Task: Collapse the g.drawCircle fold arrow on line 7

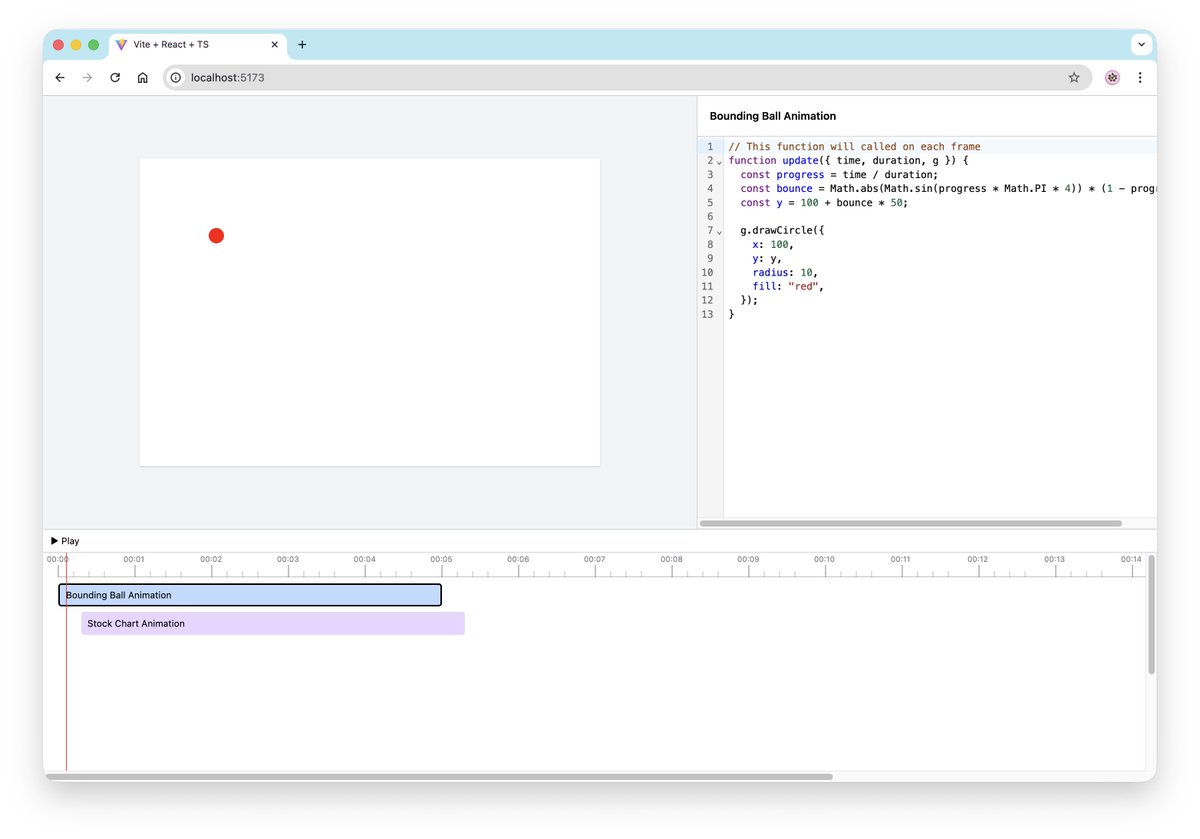Action: (719, 232)
